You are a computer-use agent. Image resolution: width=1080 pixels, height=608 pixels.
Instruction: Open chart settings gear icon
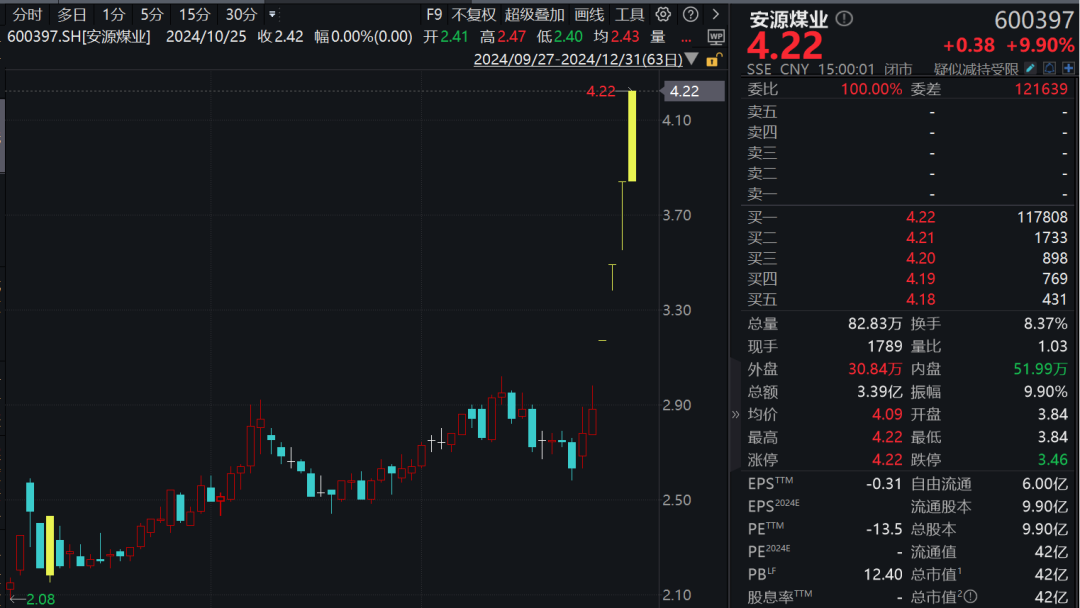click(x=663, y=14)
